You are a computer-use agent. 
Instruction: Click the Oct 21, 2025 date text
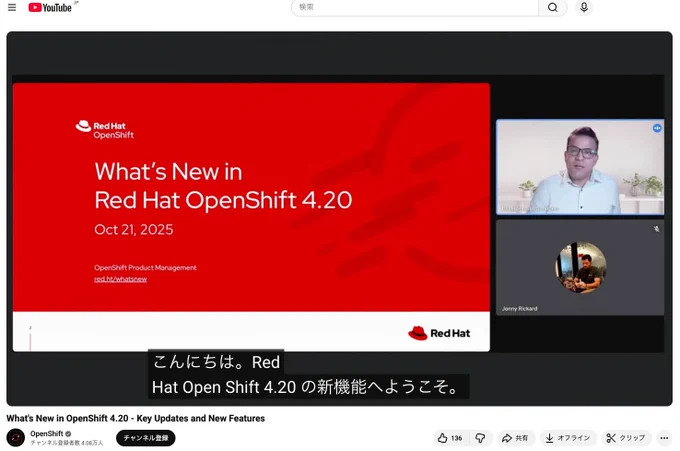(134, 229)
